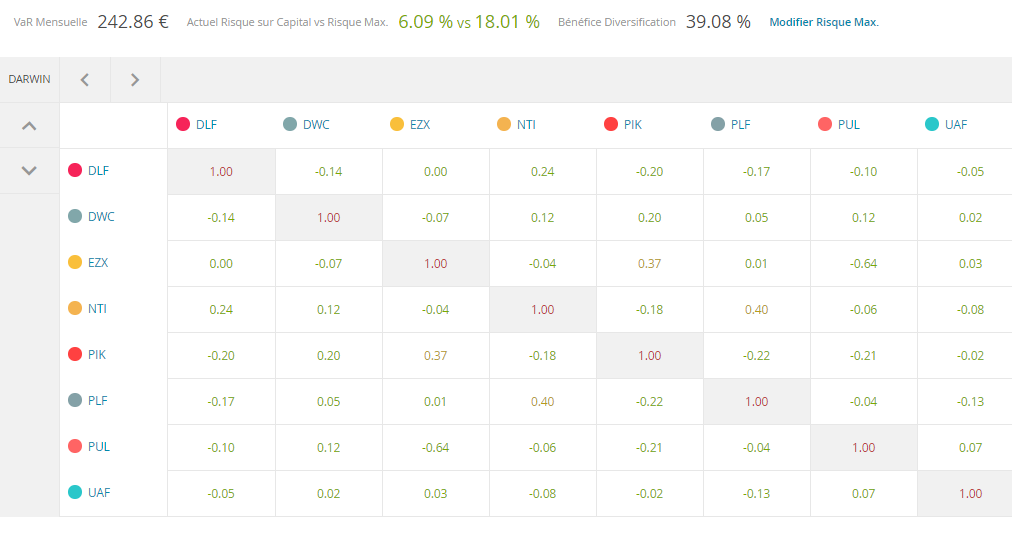Select the DARWIN tab label
Viewport: 1012px width, 537px height.
click(29, 79)
